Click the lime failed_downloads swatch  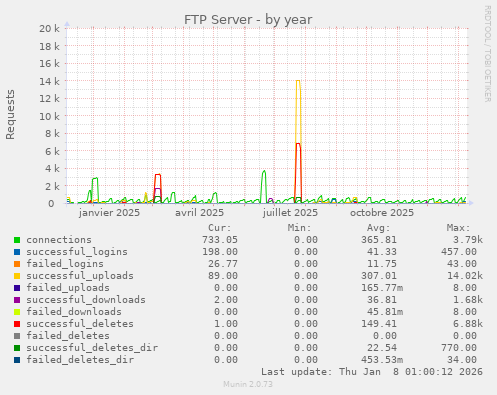click(17, 312)
